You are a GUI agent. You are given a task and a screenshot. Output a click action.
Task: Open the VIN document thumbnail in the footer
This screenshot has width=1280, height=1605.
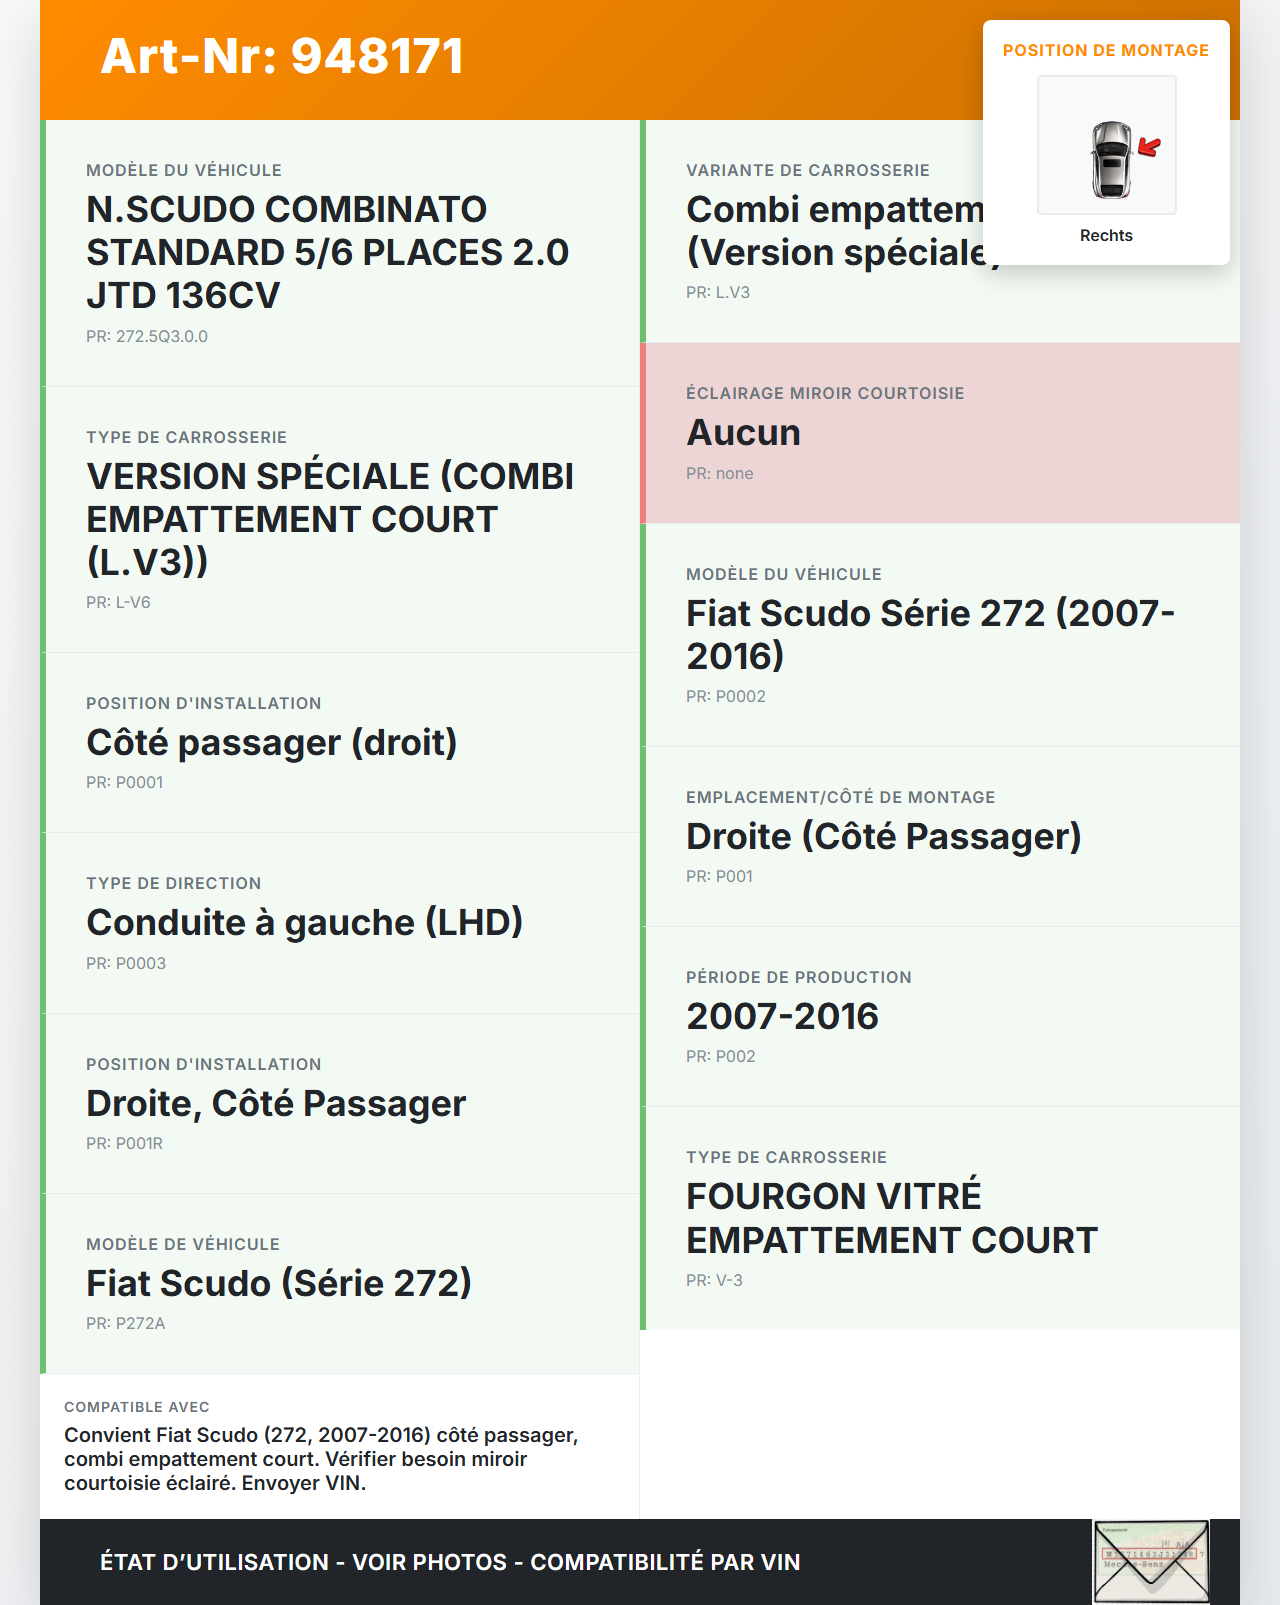coord(1151,1561)
